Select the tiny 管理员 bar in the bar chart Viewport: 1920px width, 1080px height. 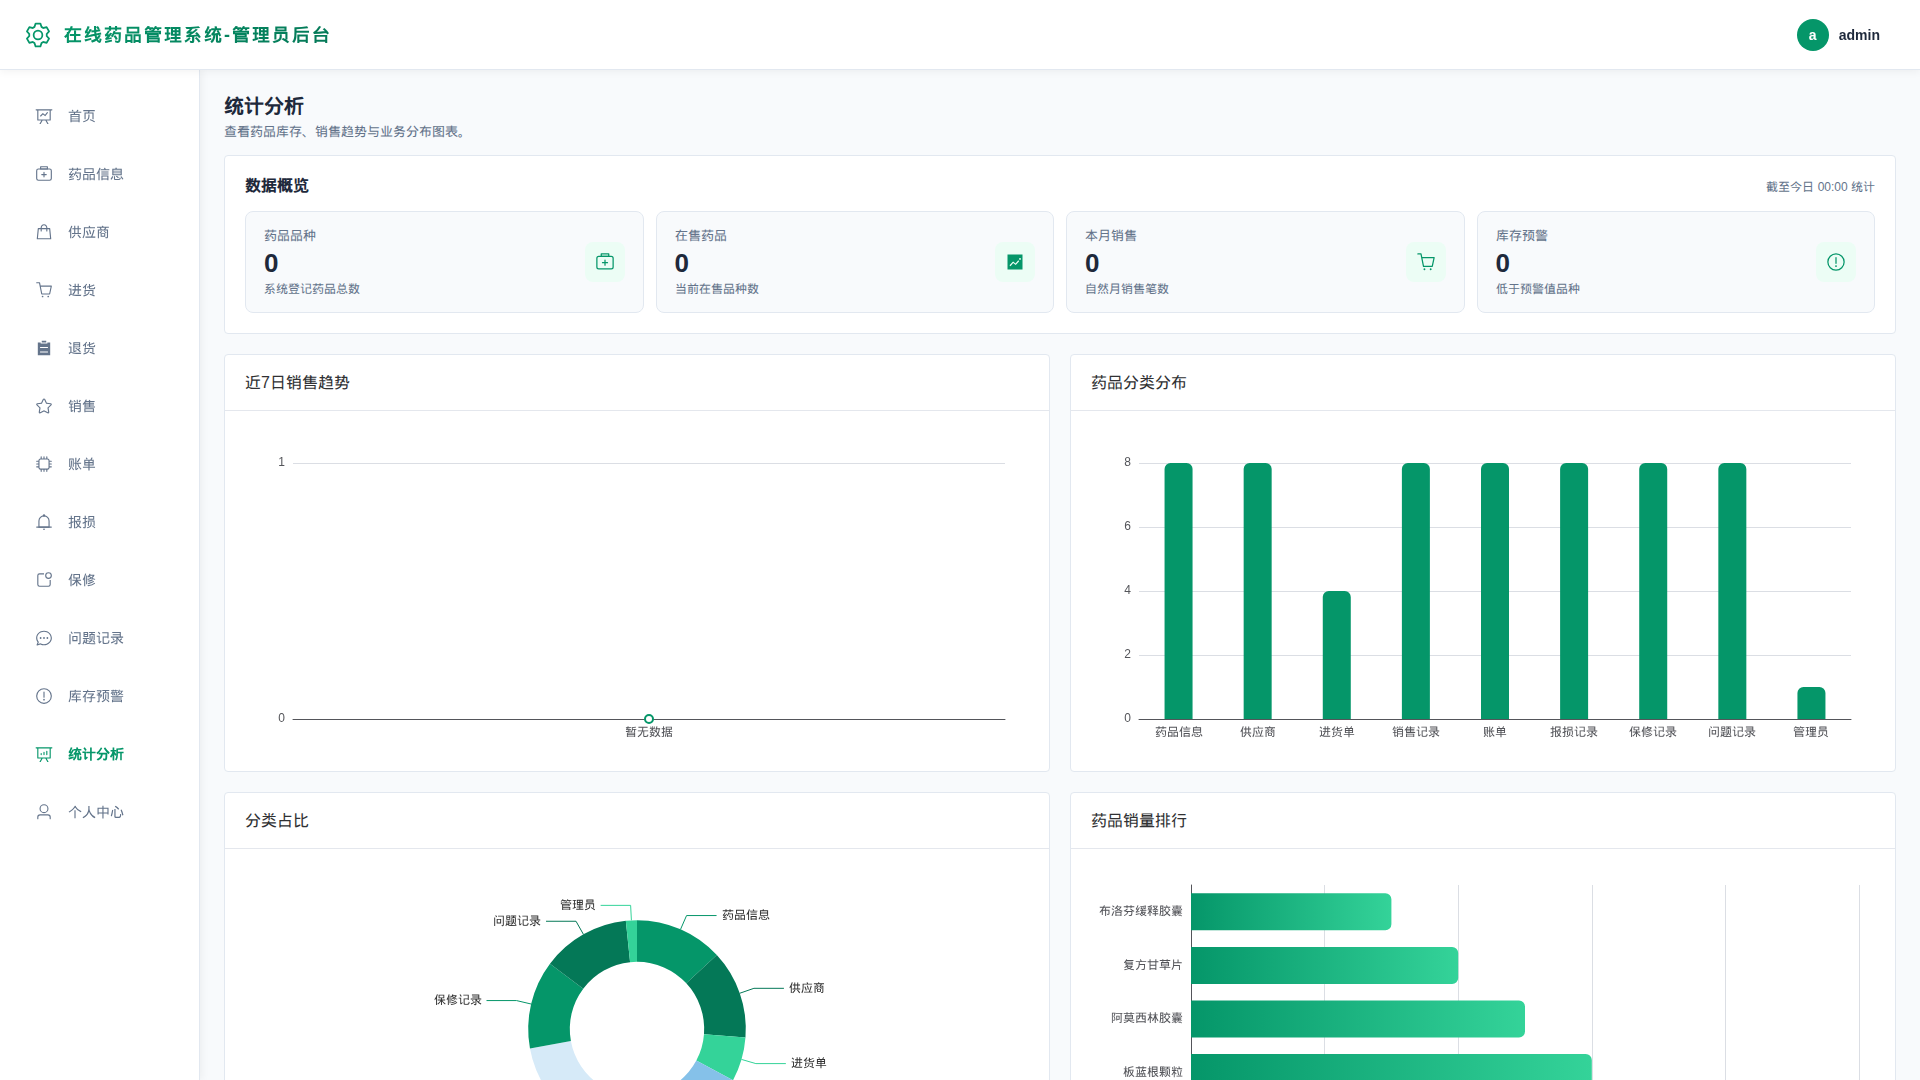tap(1811, 703)
